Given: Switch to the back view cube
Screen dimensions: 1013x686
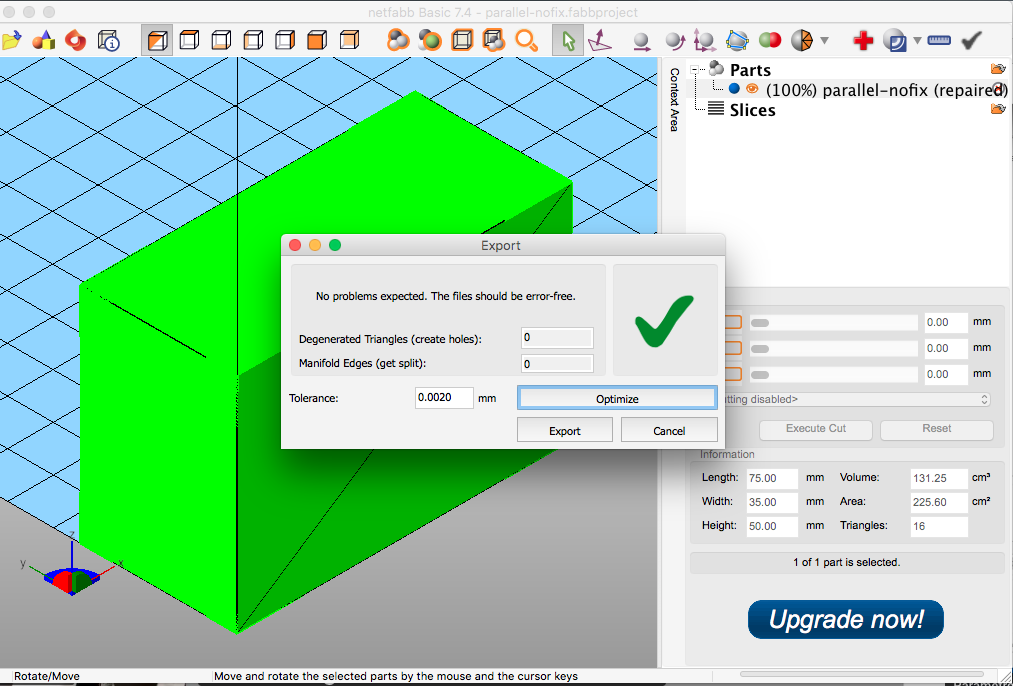Looking at the screenshot, I should [349, 41].
